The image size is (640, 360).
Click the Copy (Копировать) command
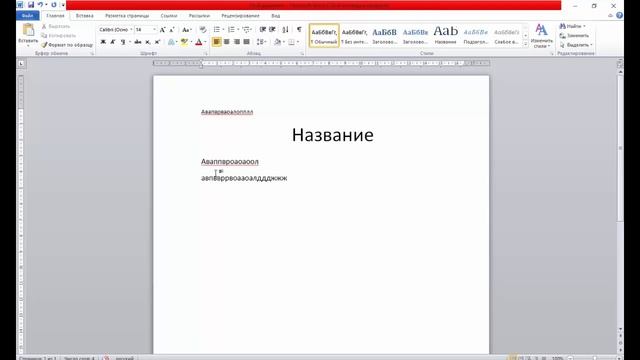coord(59,36)
